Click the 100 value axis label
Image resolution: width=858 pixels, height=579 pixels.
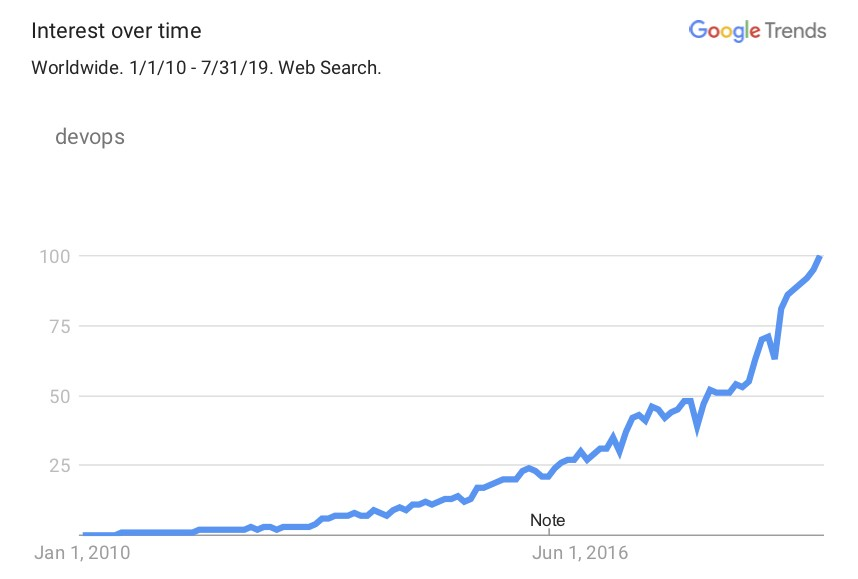pyautogui.click(x=55, y=256)
